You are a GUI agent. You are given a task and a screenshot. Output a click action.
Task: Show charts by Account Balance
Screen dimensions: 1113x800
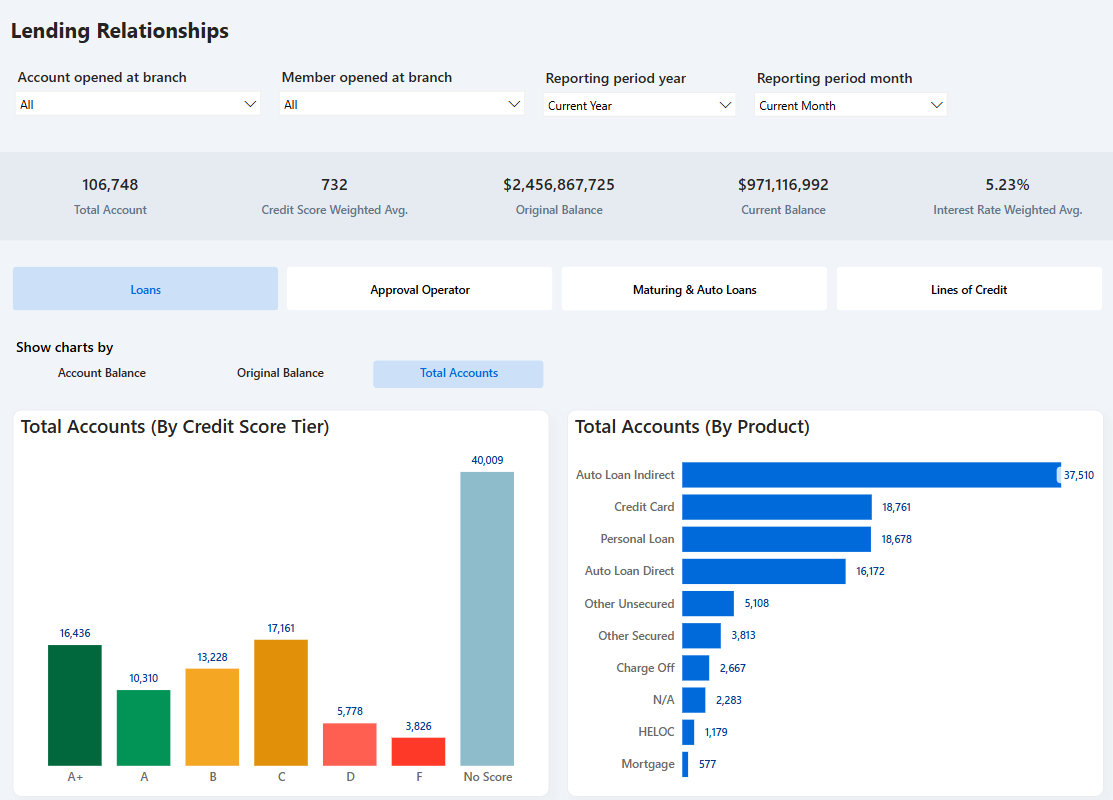tap(102, 373)
